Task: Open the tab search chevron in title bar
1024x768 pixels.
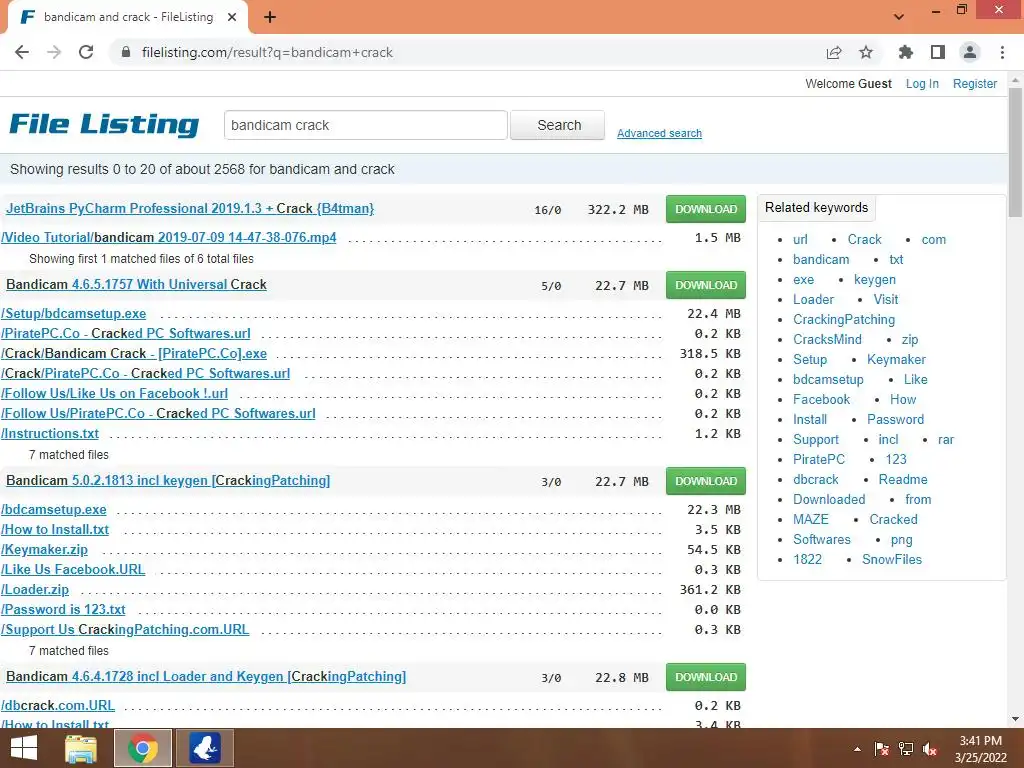Action: (x=899, y=17)
